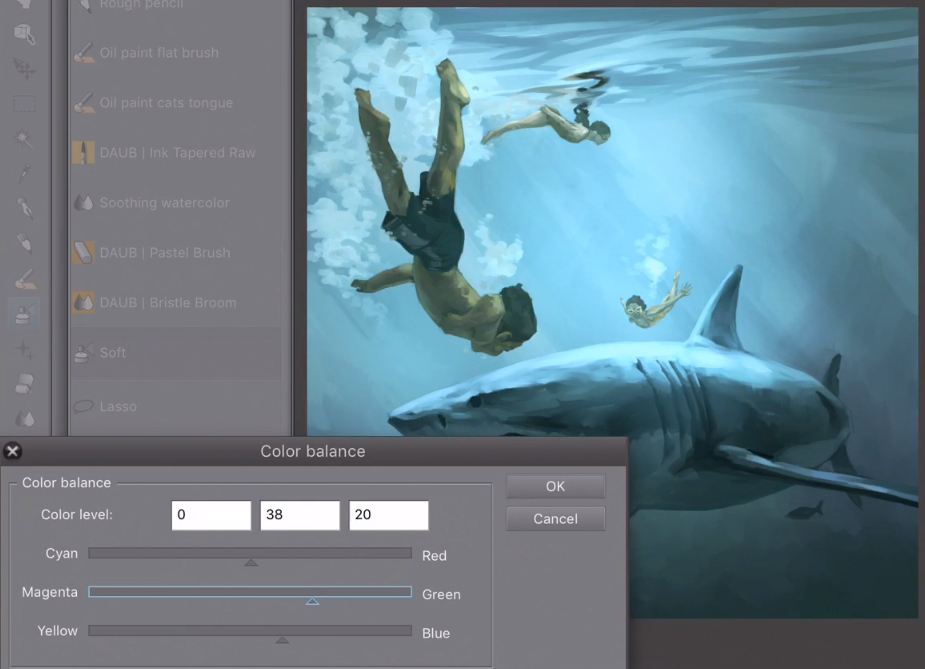Image resolution: width=925 pixels, height=669 pixels.
Task: Select the Operation object tool cube icon
Action: pos(25,34)
